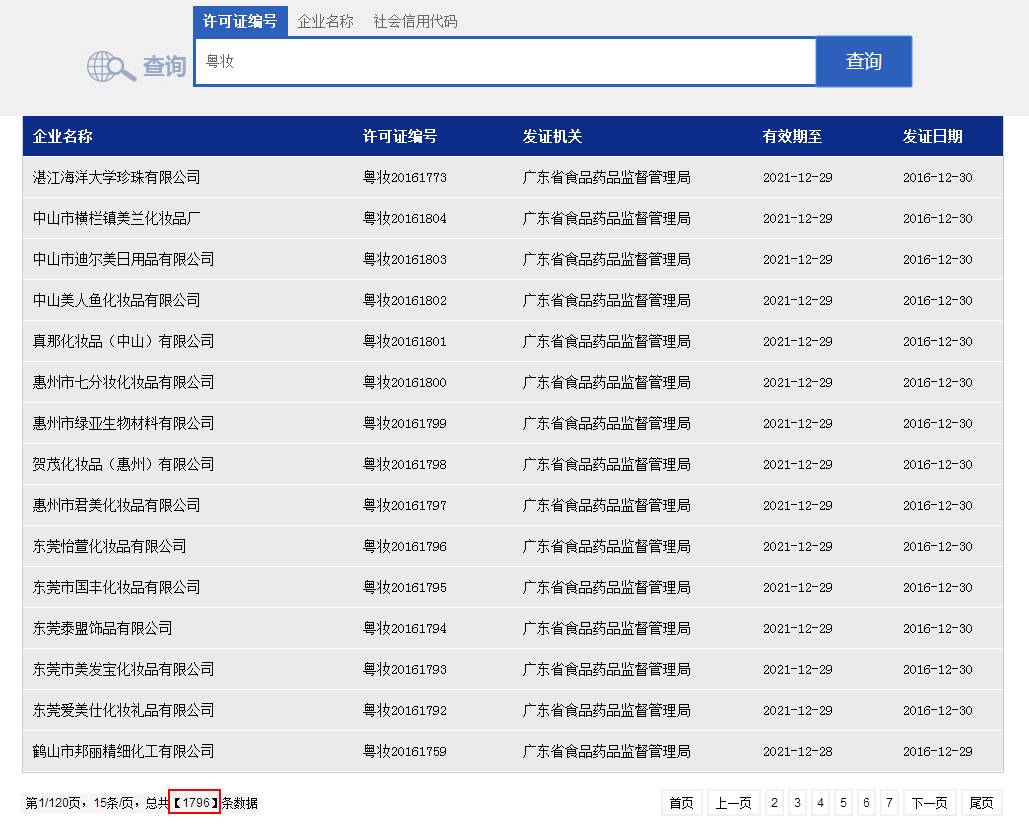Viewport: 1029px width, 830px height.
Task: Open 真那化妆品（中山）有限公司 entry
Action: coord(123,341)
